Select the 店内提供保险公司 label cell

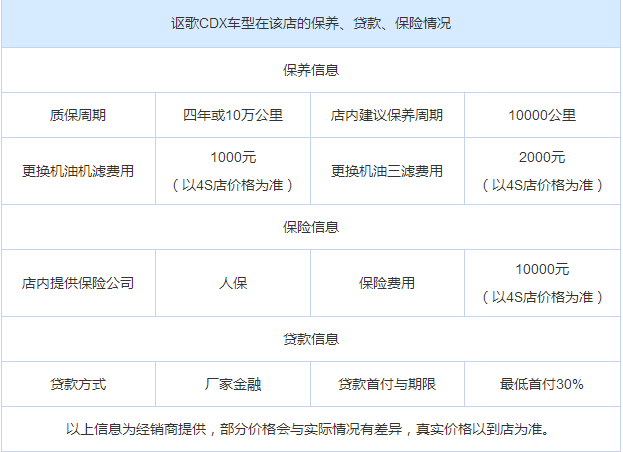78,283
